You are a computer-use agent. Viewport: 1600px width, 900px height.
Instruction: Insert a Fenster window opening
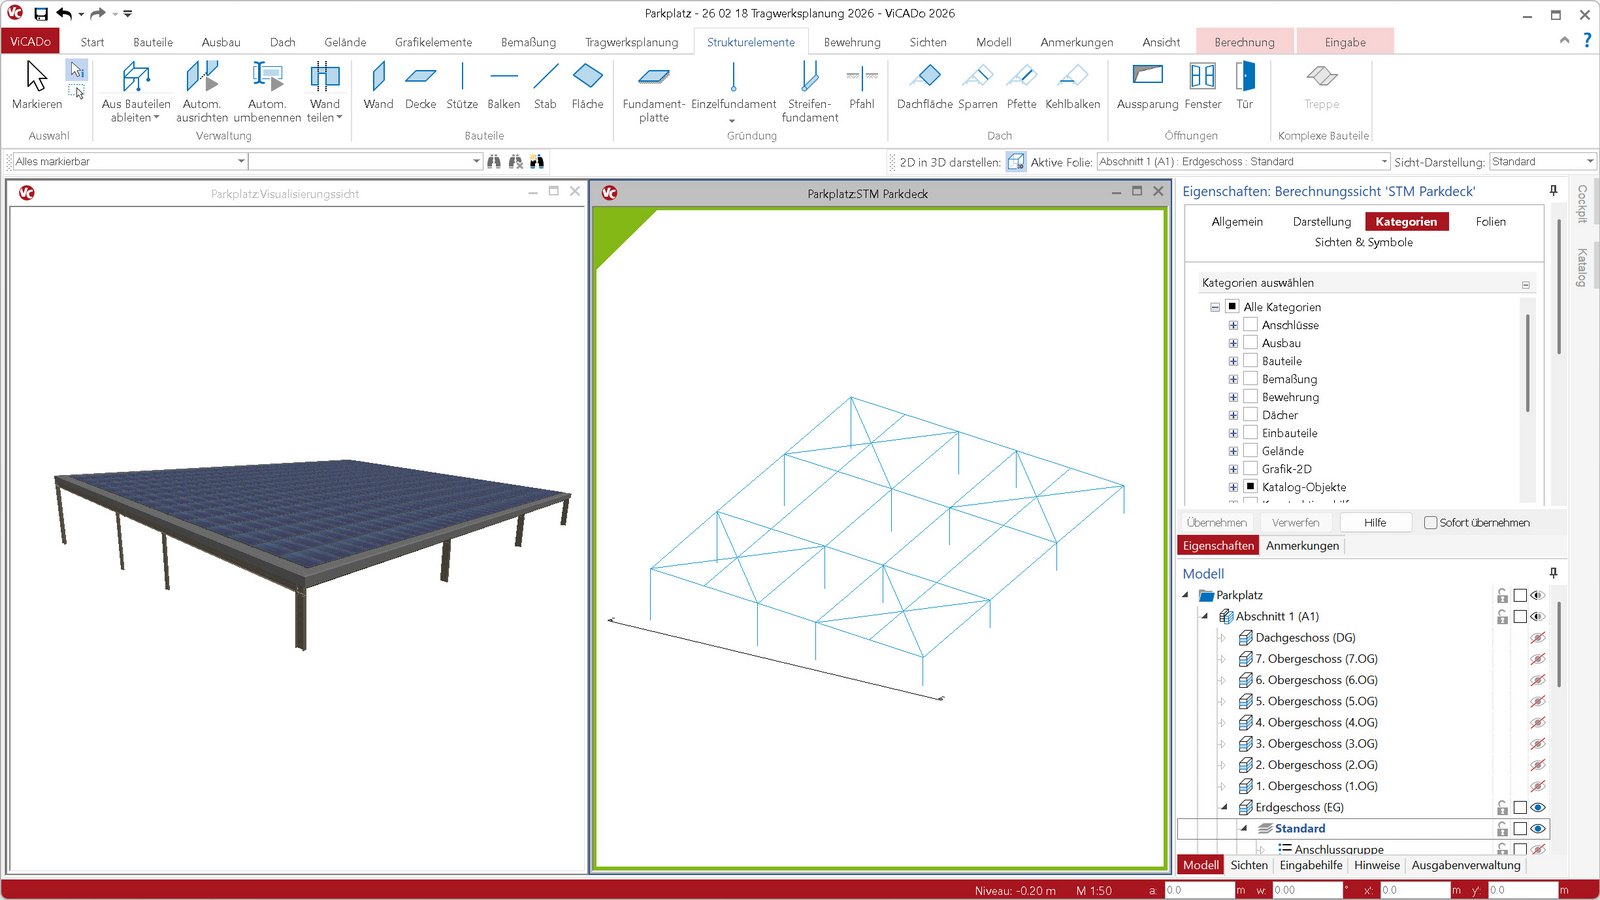tap(1202, 85)
